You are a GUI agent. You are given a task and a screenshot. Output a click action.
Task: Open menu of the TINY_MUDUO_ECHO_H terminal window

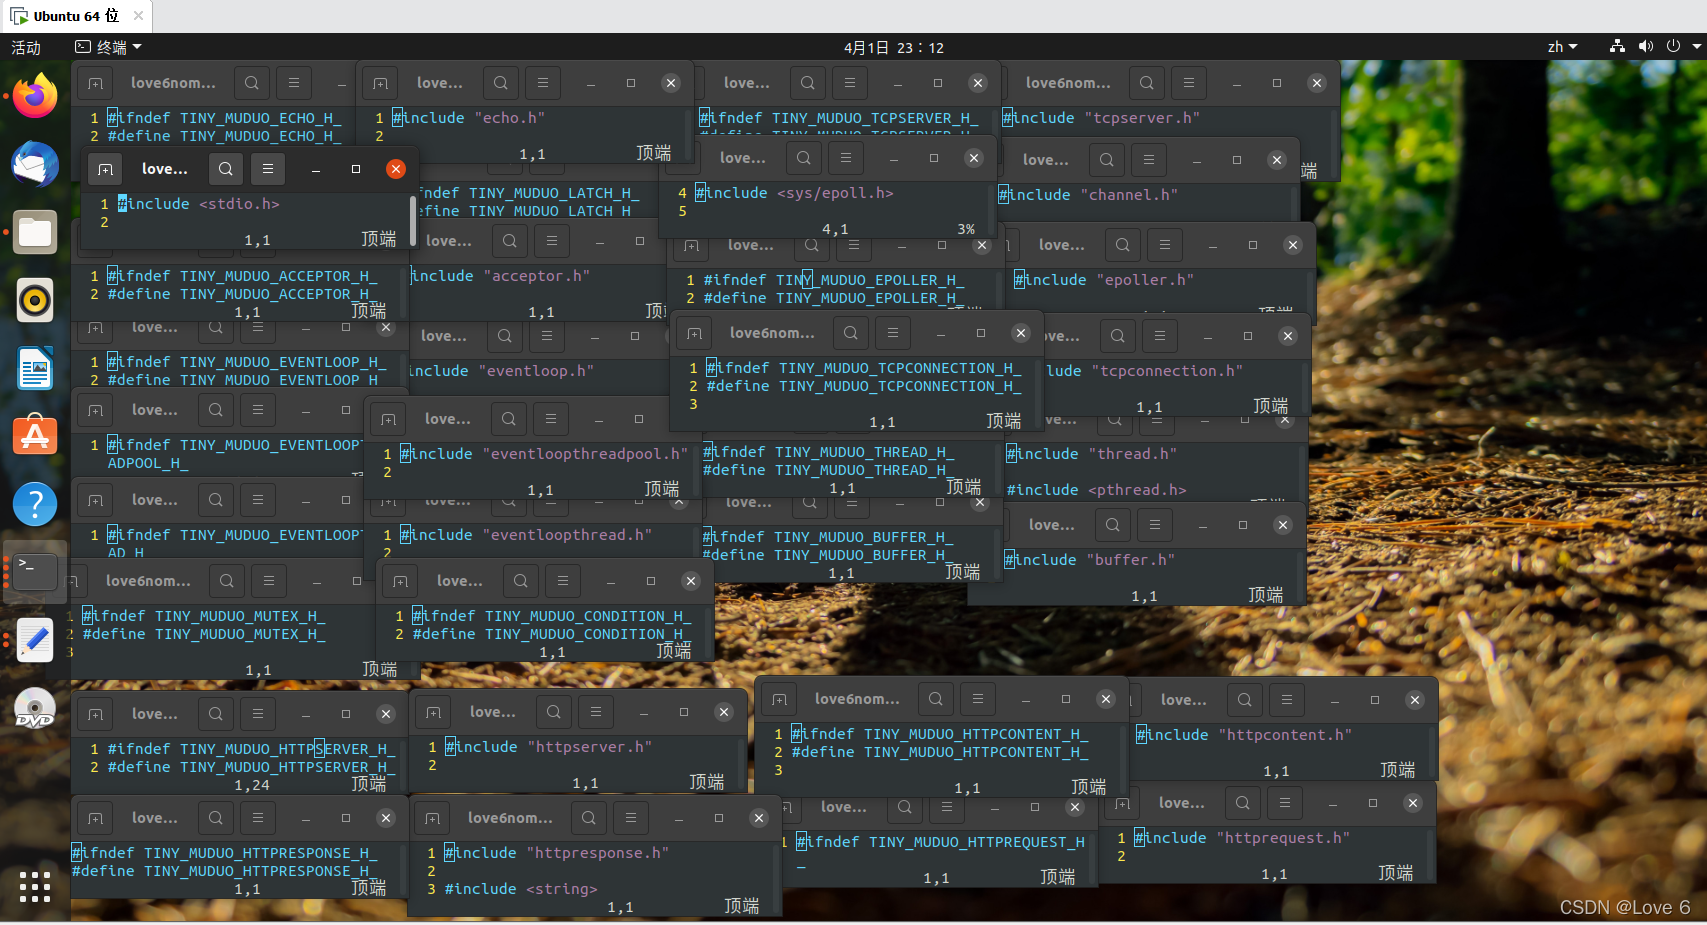[294, 83]
